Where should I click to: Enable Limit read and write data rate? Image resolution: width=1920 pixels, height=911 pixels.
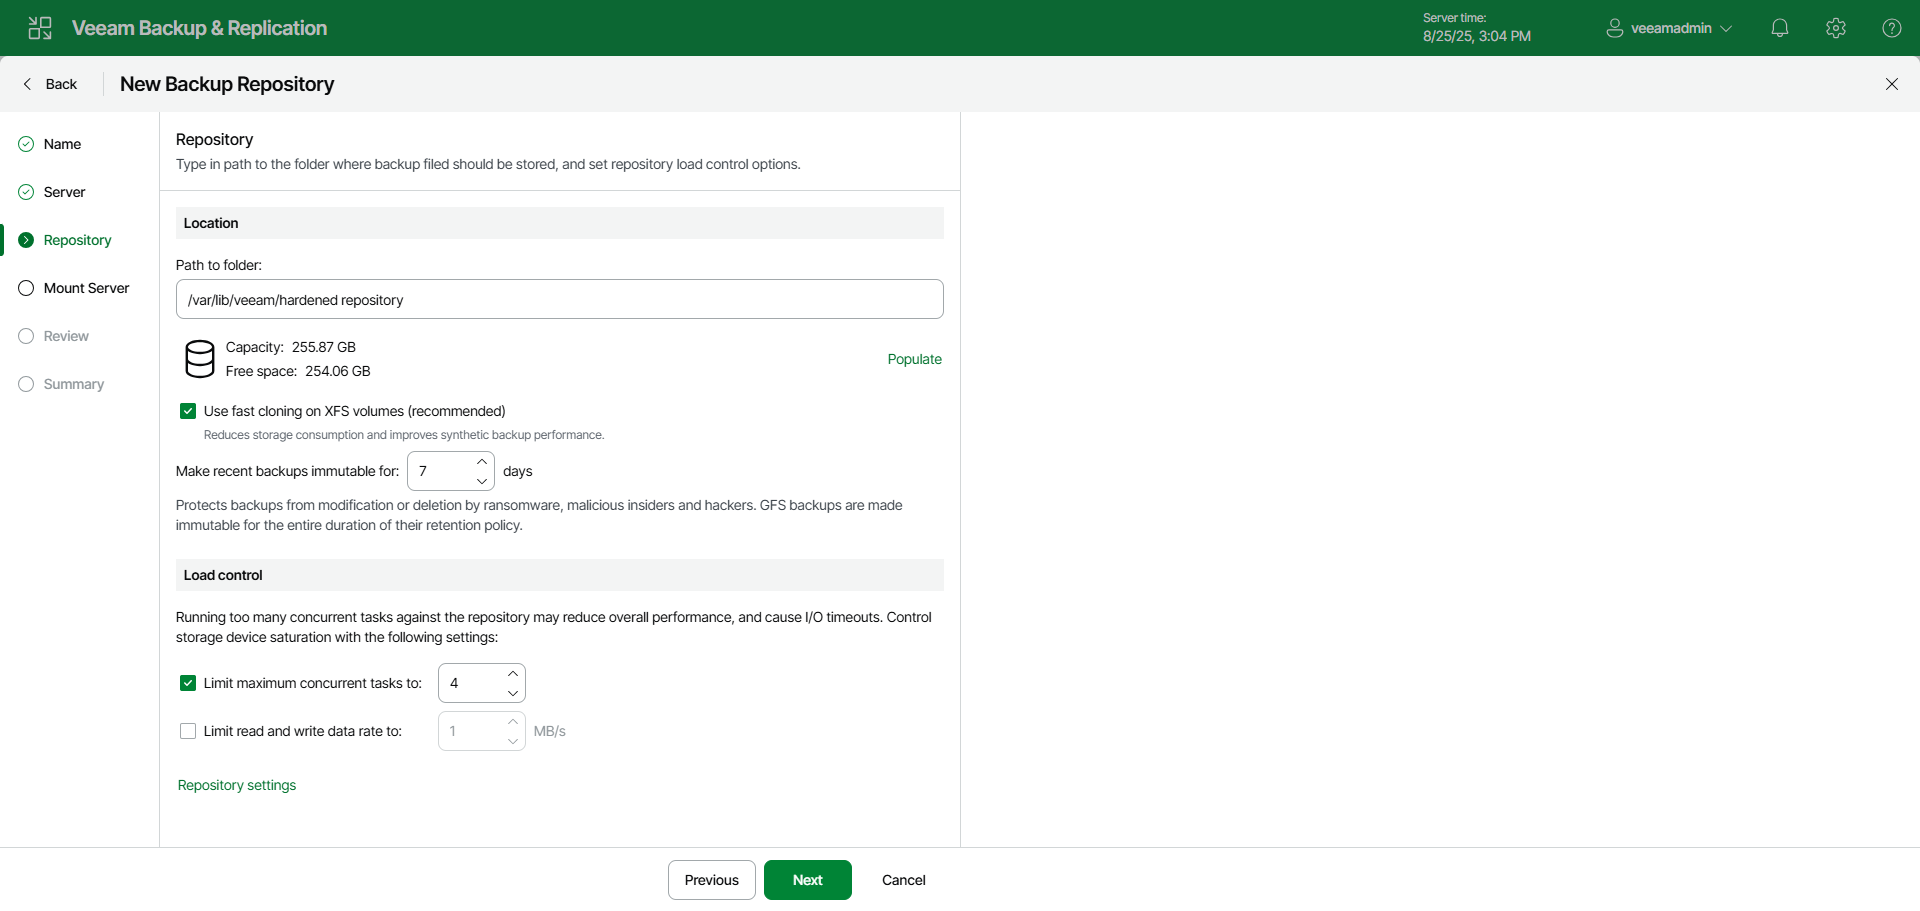click(188, 731)
